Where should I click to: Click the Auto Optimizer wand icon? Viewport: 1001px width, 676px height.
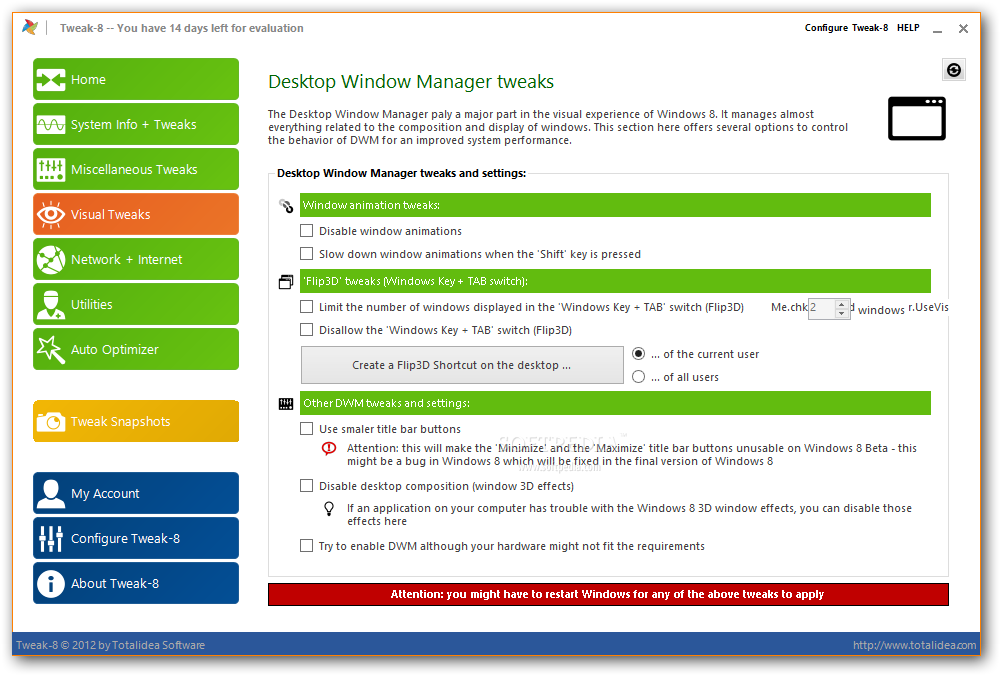(50, 350)
